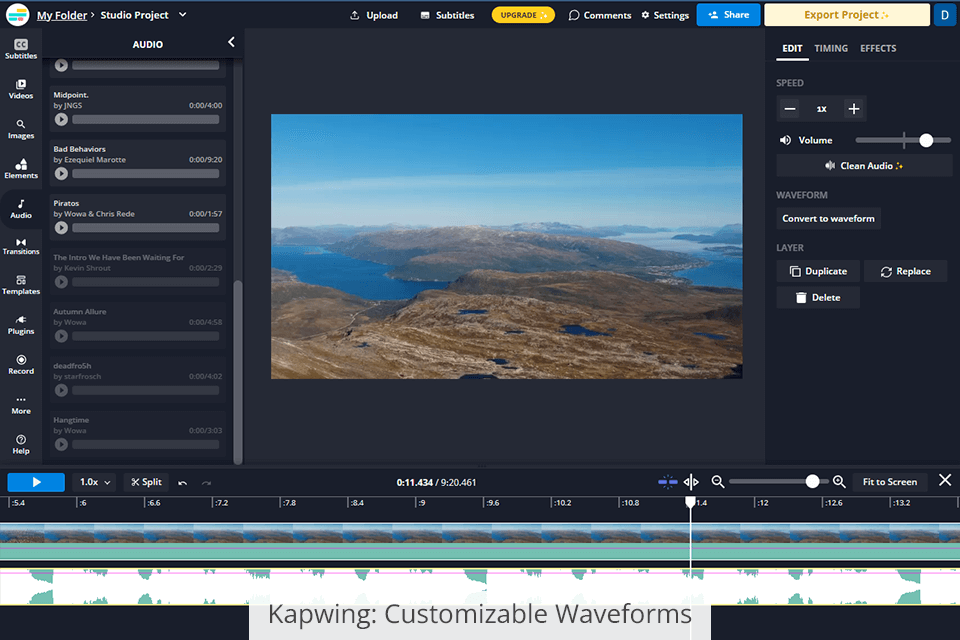Open the D user profile avatar
This screenshot has width=960, height=640.
pyautogui.click(x=945, y=15)
